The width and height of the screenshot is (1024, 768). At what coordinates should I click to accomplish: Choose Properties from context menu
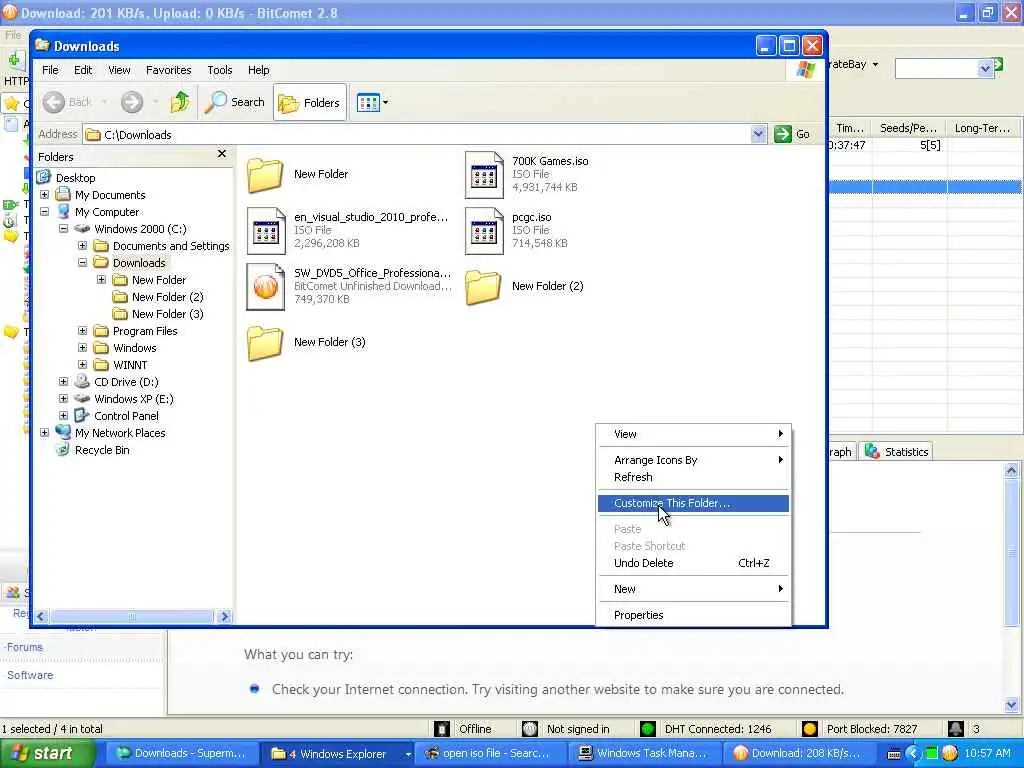(x=693, y=615)
